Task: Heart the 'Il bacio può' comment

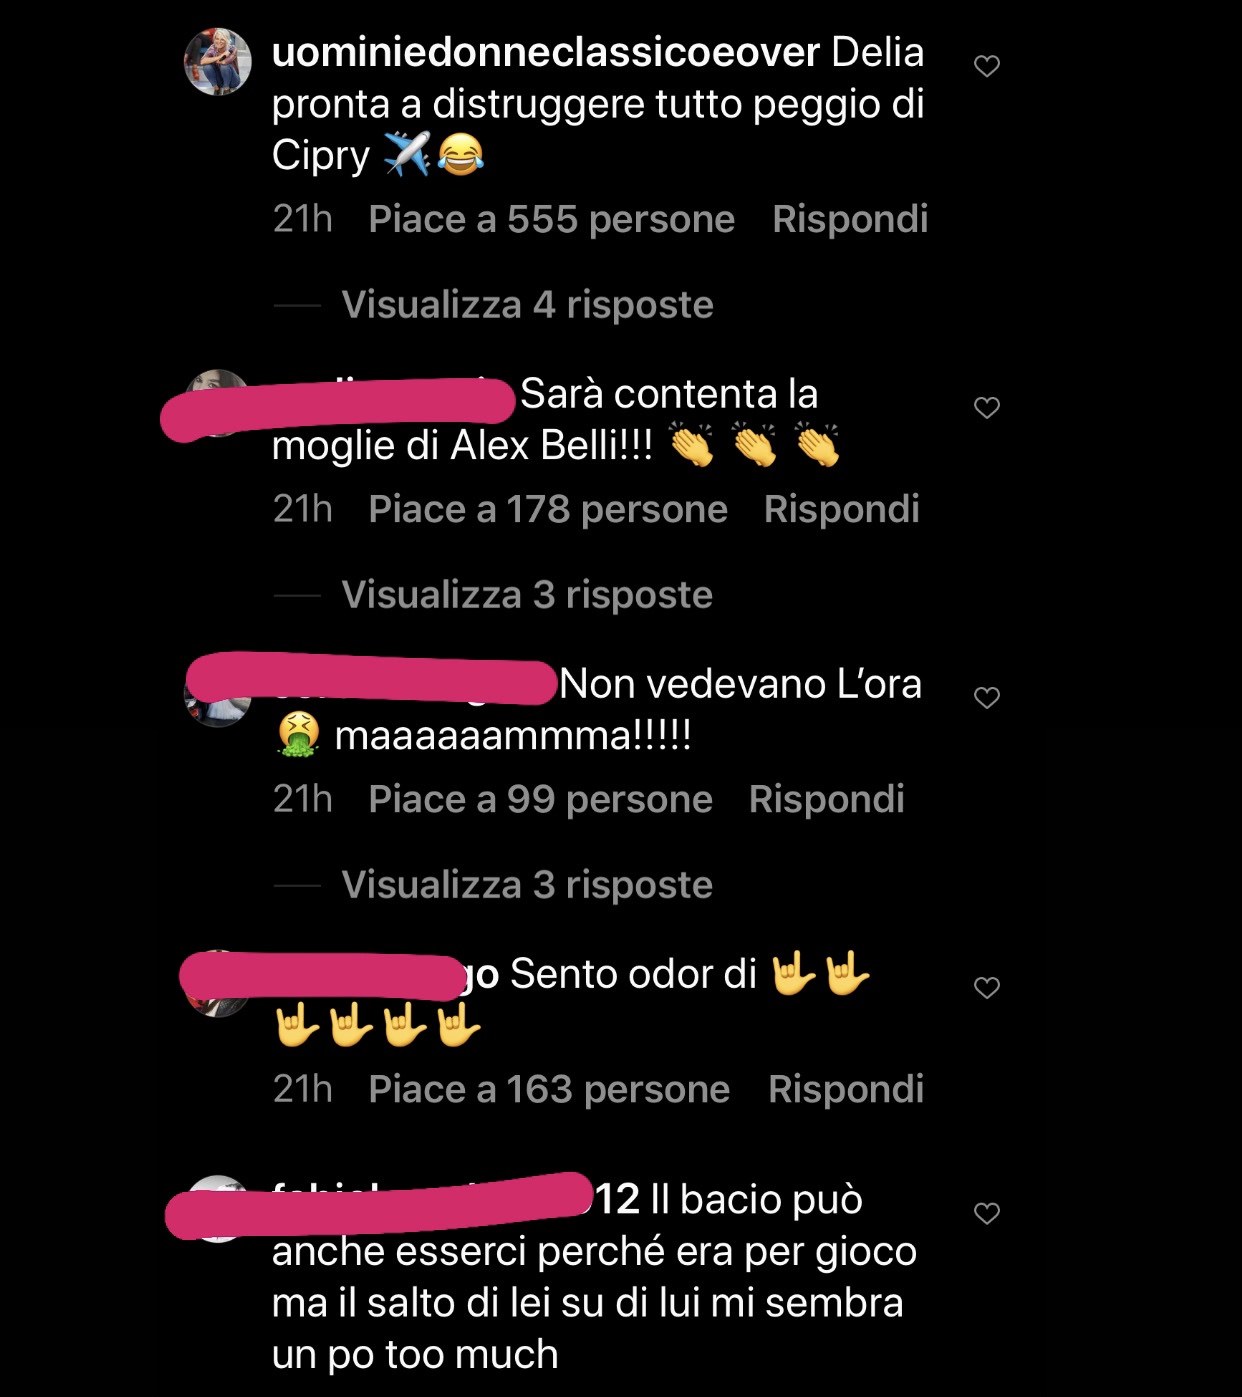Action: point(987,1213)
